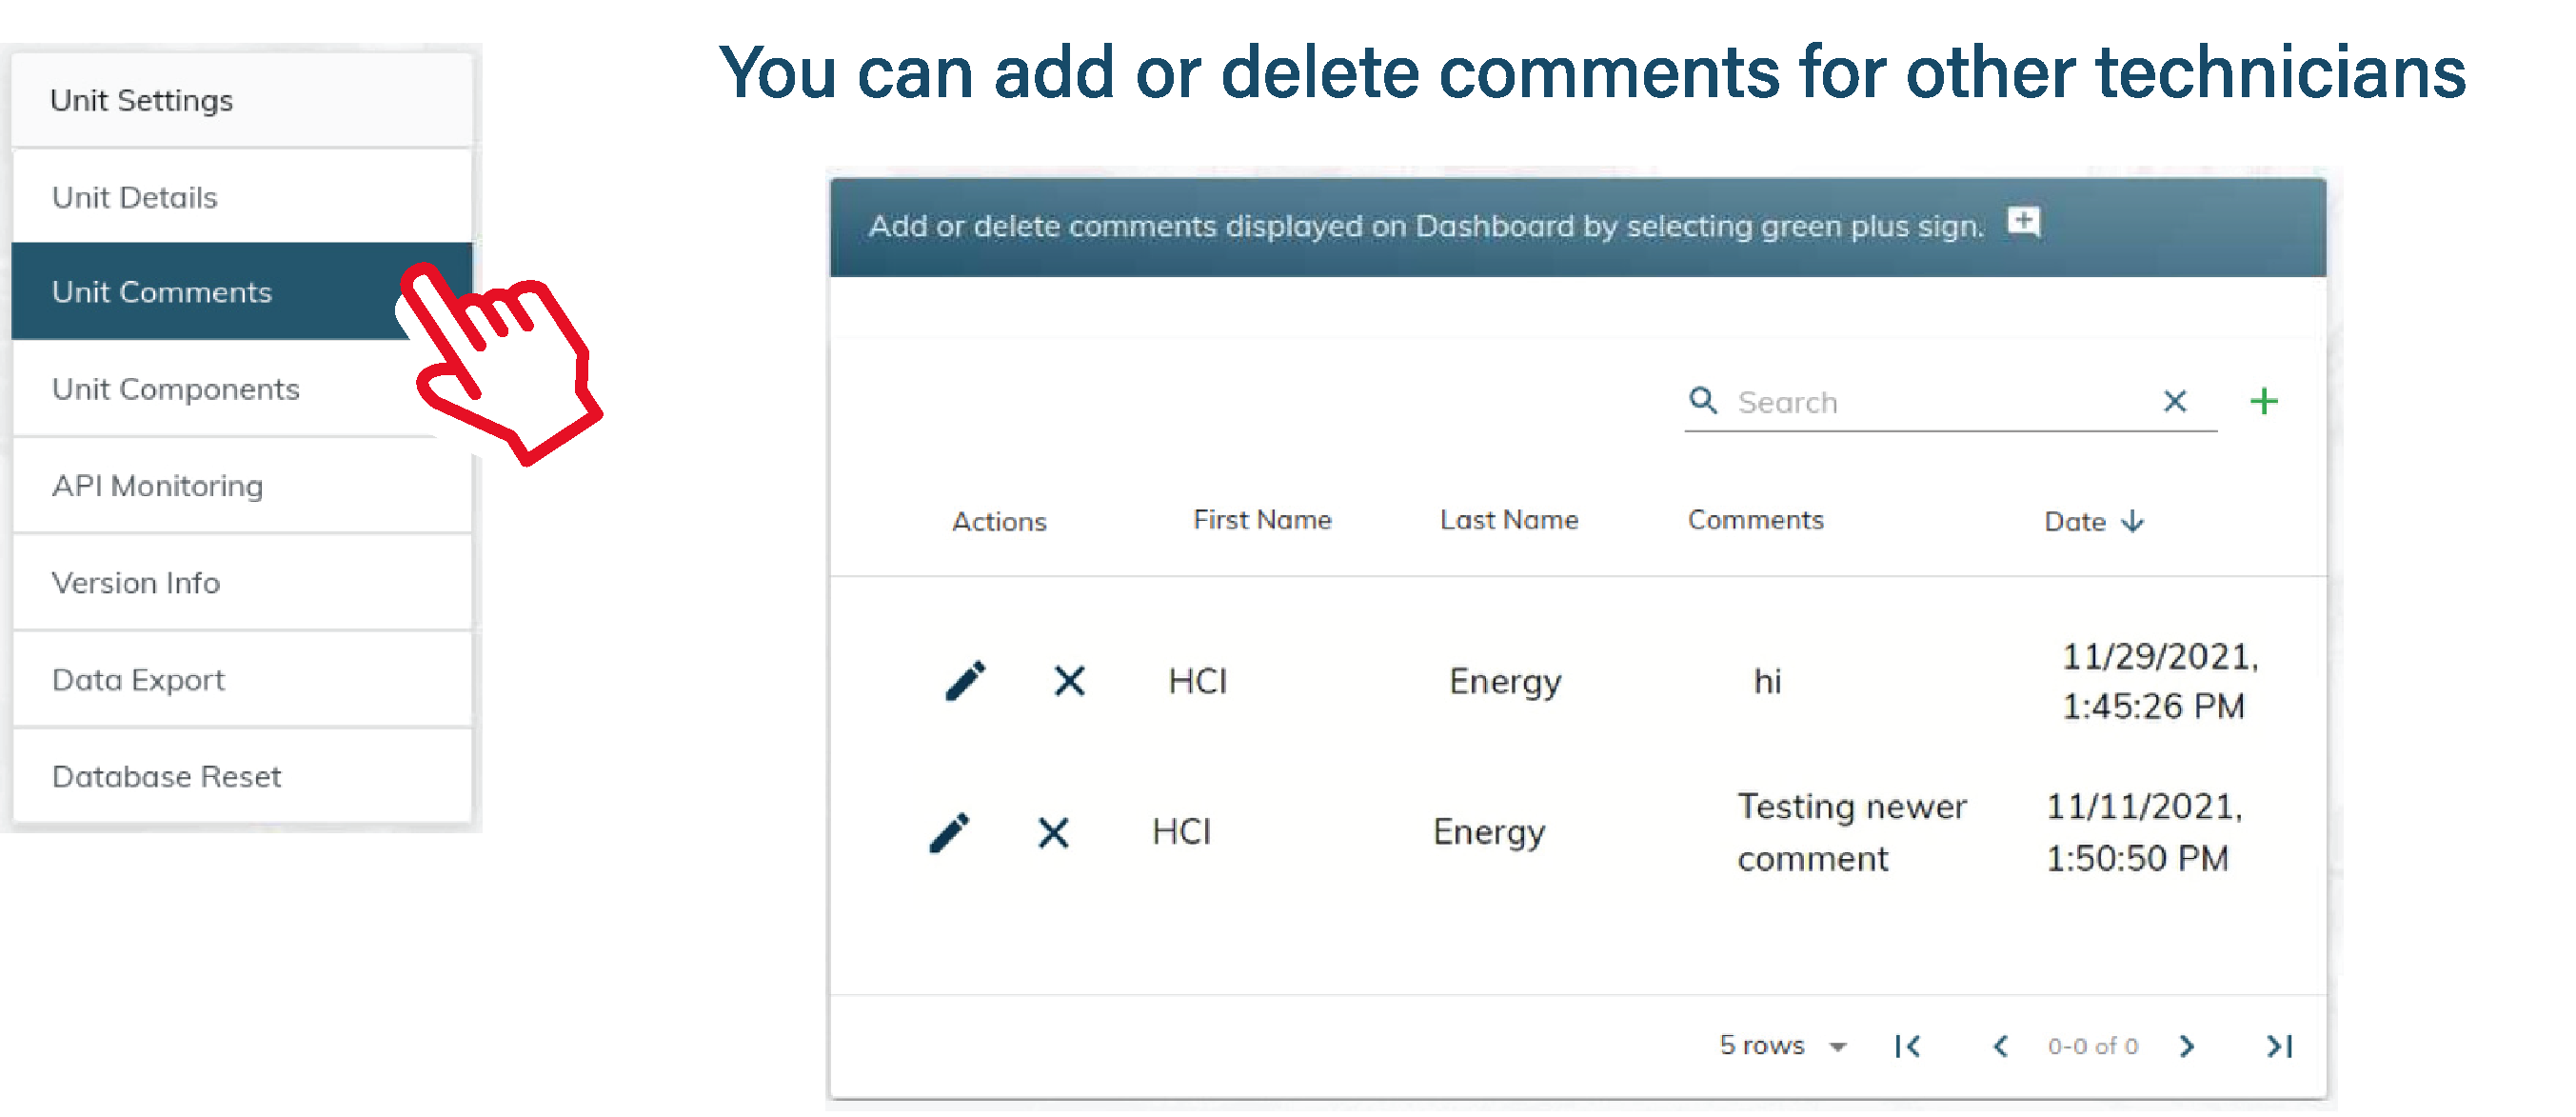Click the clear X icon in search bar

2171,403
